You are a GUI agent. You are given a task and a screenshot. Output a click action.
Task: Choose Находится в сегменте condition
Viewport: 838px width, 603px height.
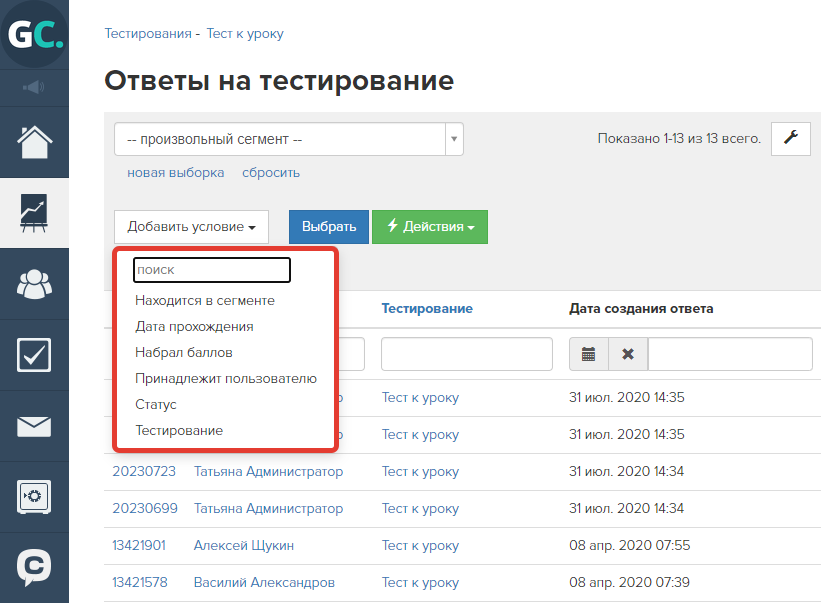click(205, 300)
